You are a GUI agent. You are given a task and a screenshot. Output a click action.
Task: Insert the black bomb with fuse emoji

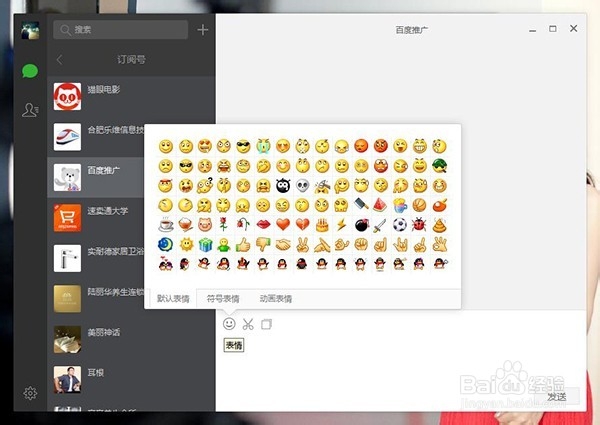click(x=361, y=225)
